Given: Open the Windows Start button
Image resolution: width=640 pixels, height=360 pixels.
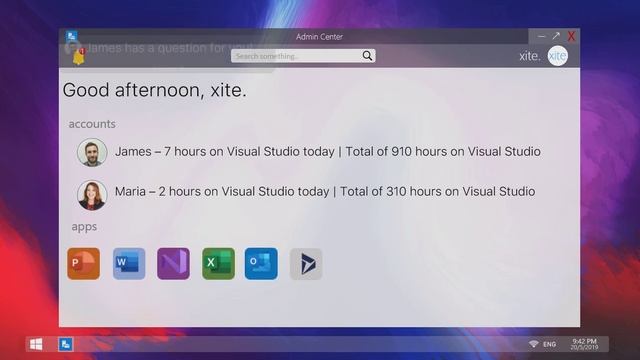Looking at the screenshot, I should (36, 344).
